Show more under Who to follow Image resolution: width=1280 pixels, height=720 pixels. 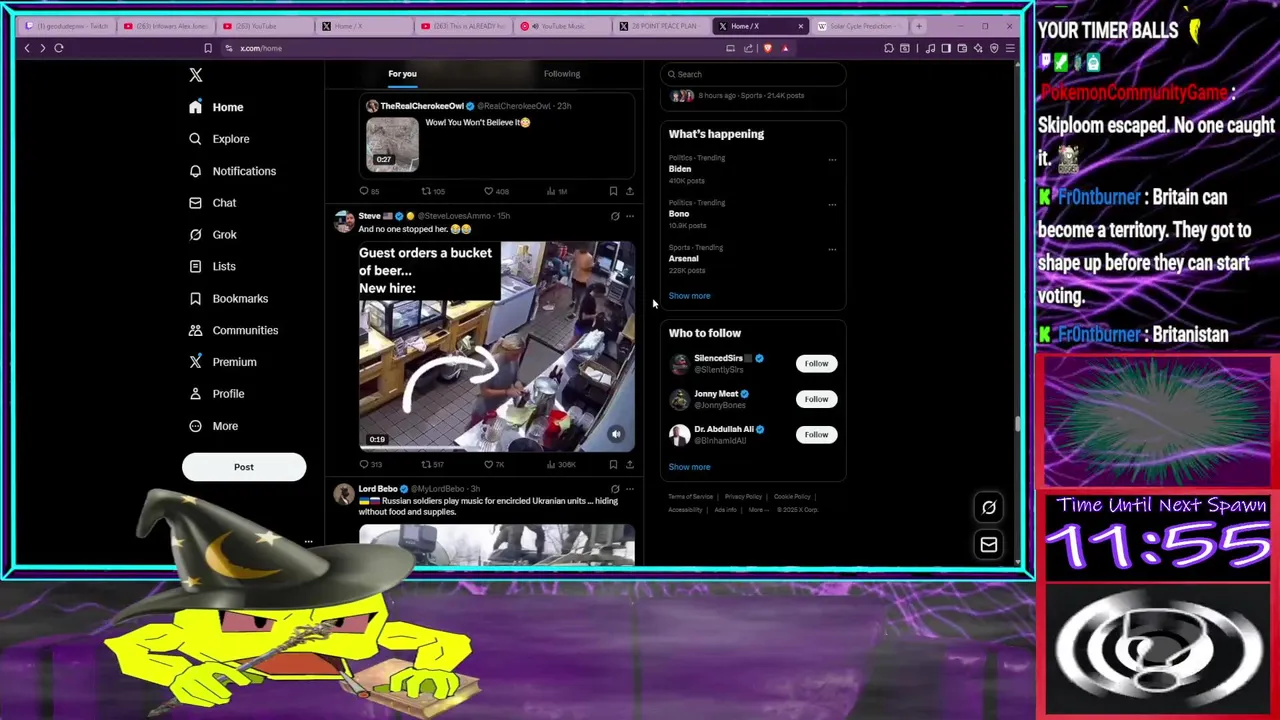coord(689,467)
